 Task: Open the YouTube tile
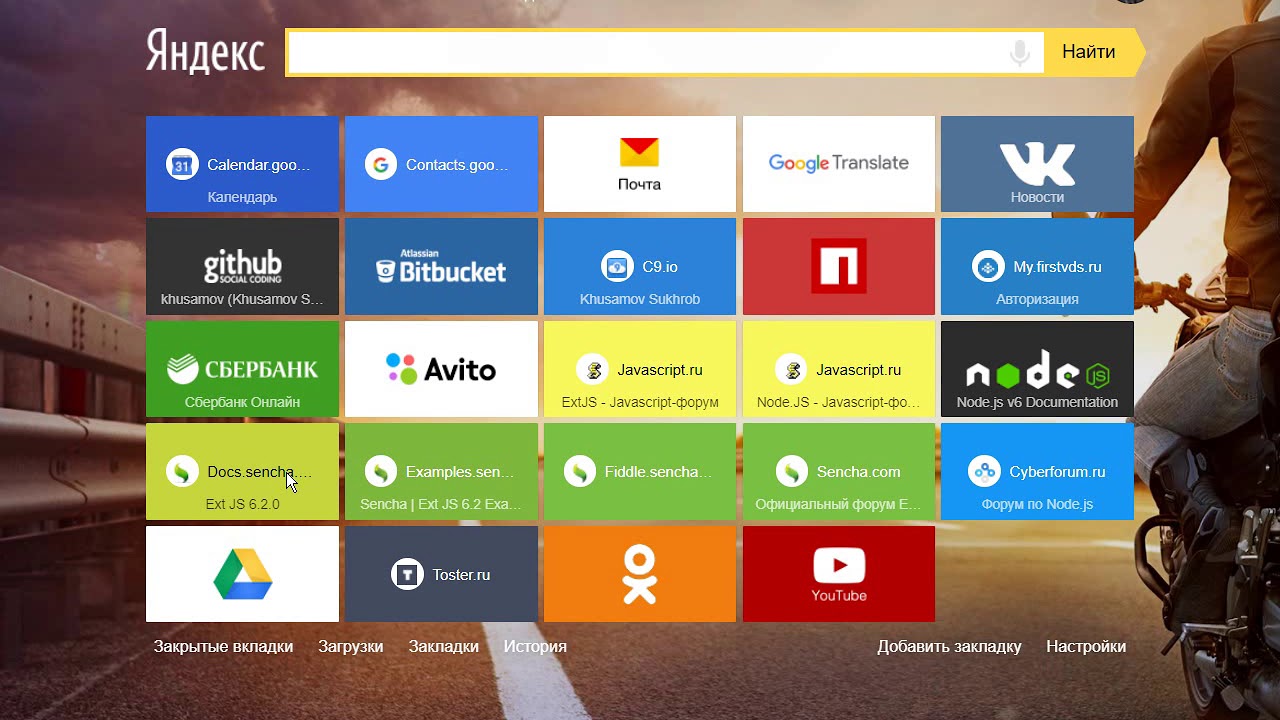click(839, 574)
